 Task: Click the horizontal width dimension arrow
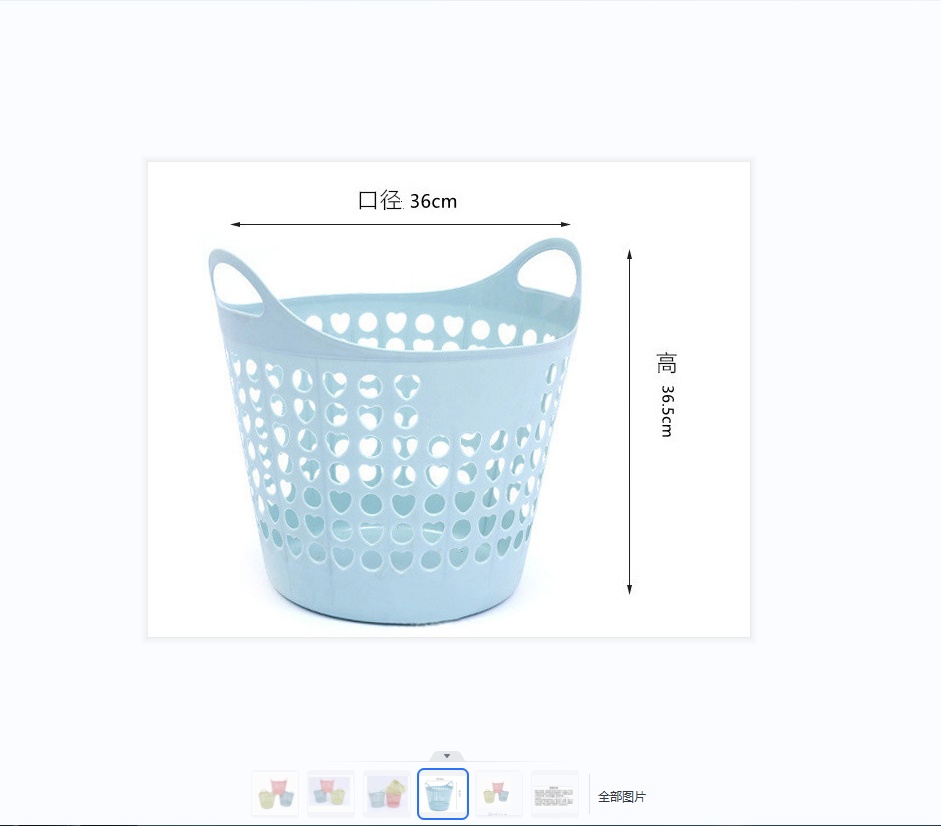coord(400,225)
